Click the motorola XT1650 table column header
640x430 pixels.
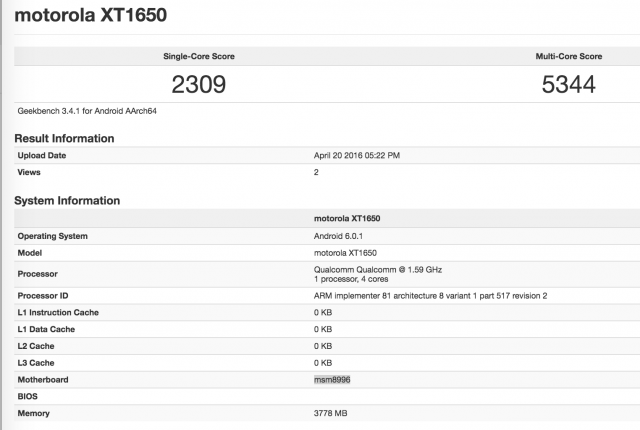(347, 218)
